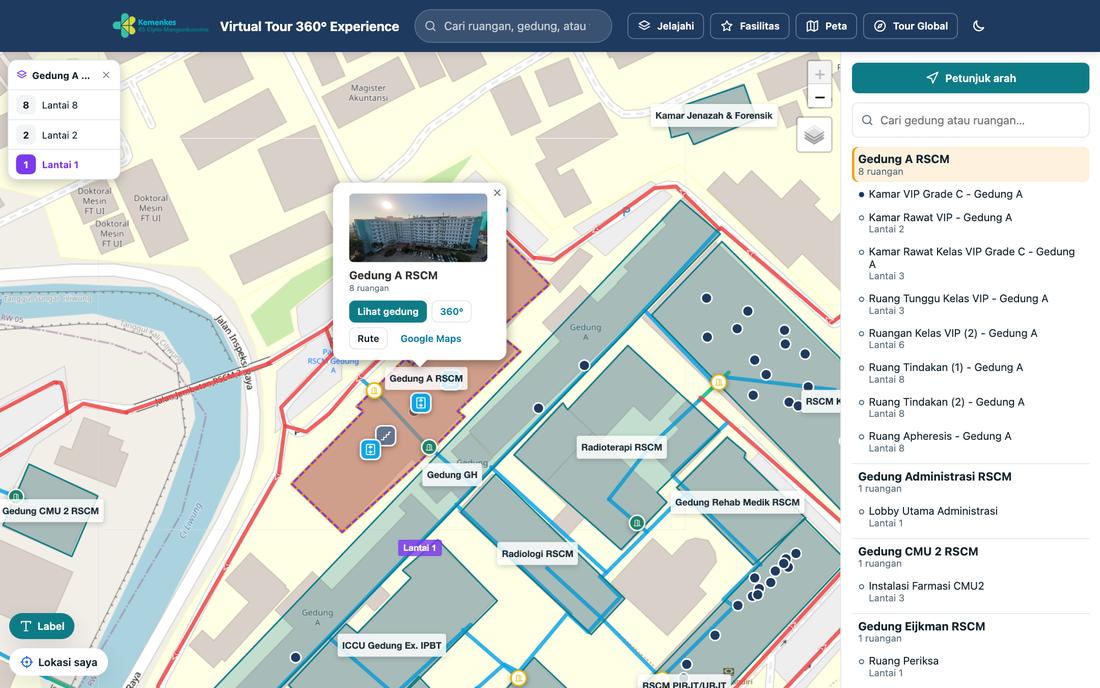This screenshot has height=688, width=1100.
Task: Open the 360° view from popup
Action: click(452, 311)
